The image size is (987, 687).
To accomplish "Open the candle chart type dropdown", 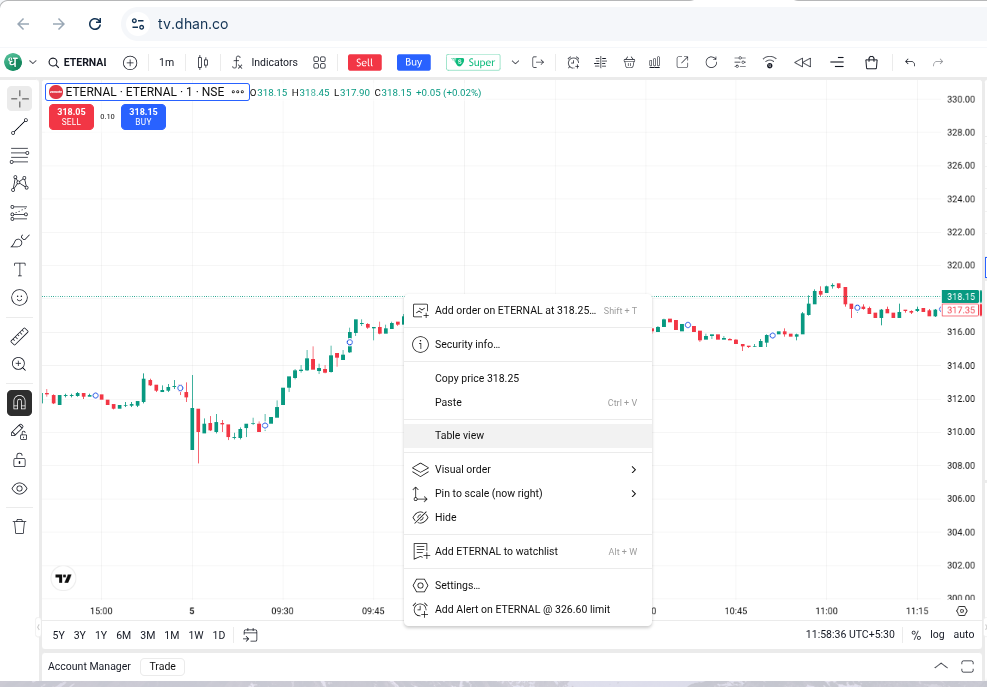I will [203, 62].
